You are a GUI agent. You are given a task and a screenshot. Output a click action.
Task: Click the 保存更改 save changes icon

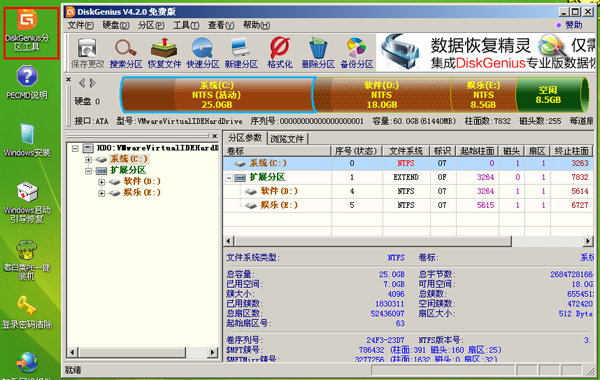click(87, 53)
